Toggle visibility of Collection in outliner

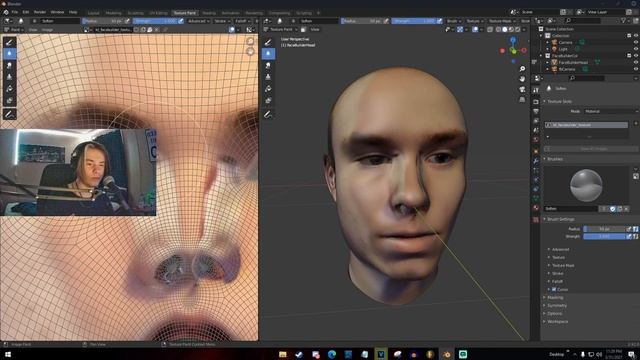636,36
